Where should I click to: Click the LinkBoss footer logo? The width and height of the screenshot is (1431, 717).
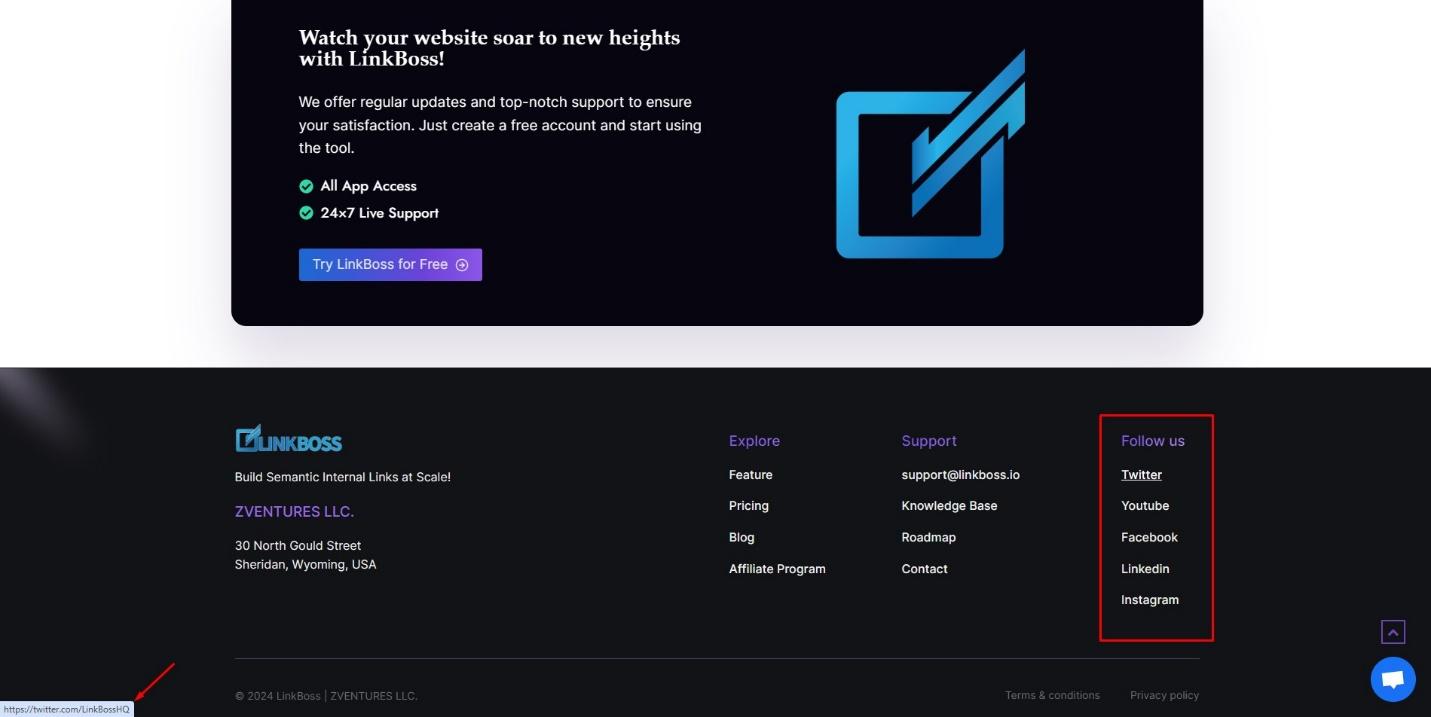coord(288,439)
